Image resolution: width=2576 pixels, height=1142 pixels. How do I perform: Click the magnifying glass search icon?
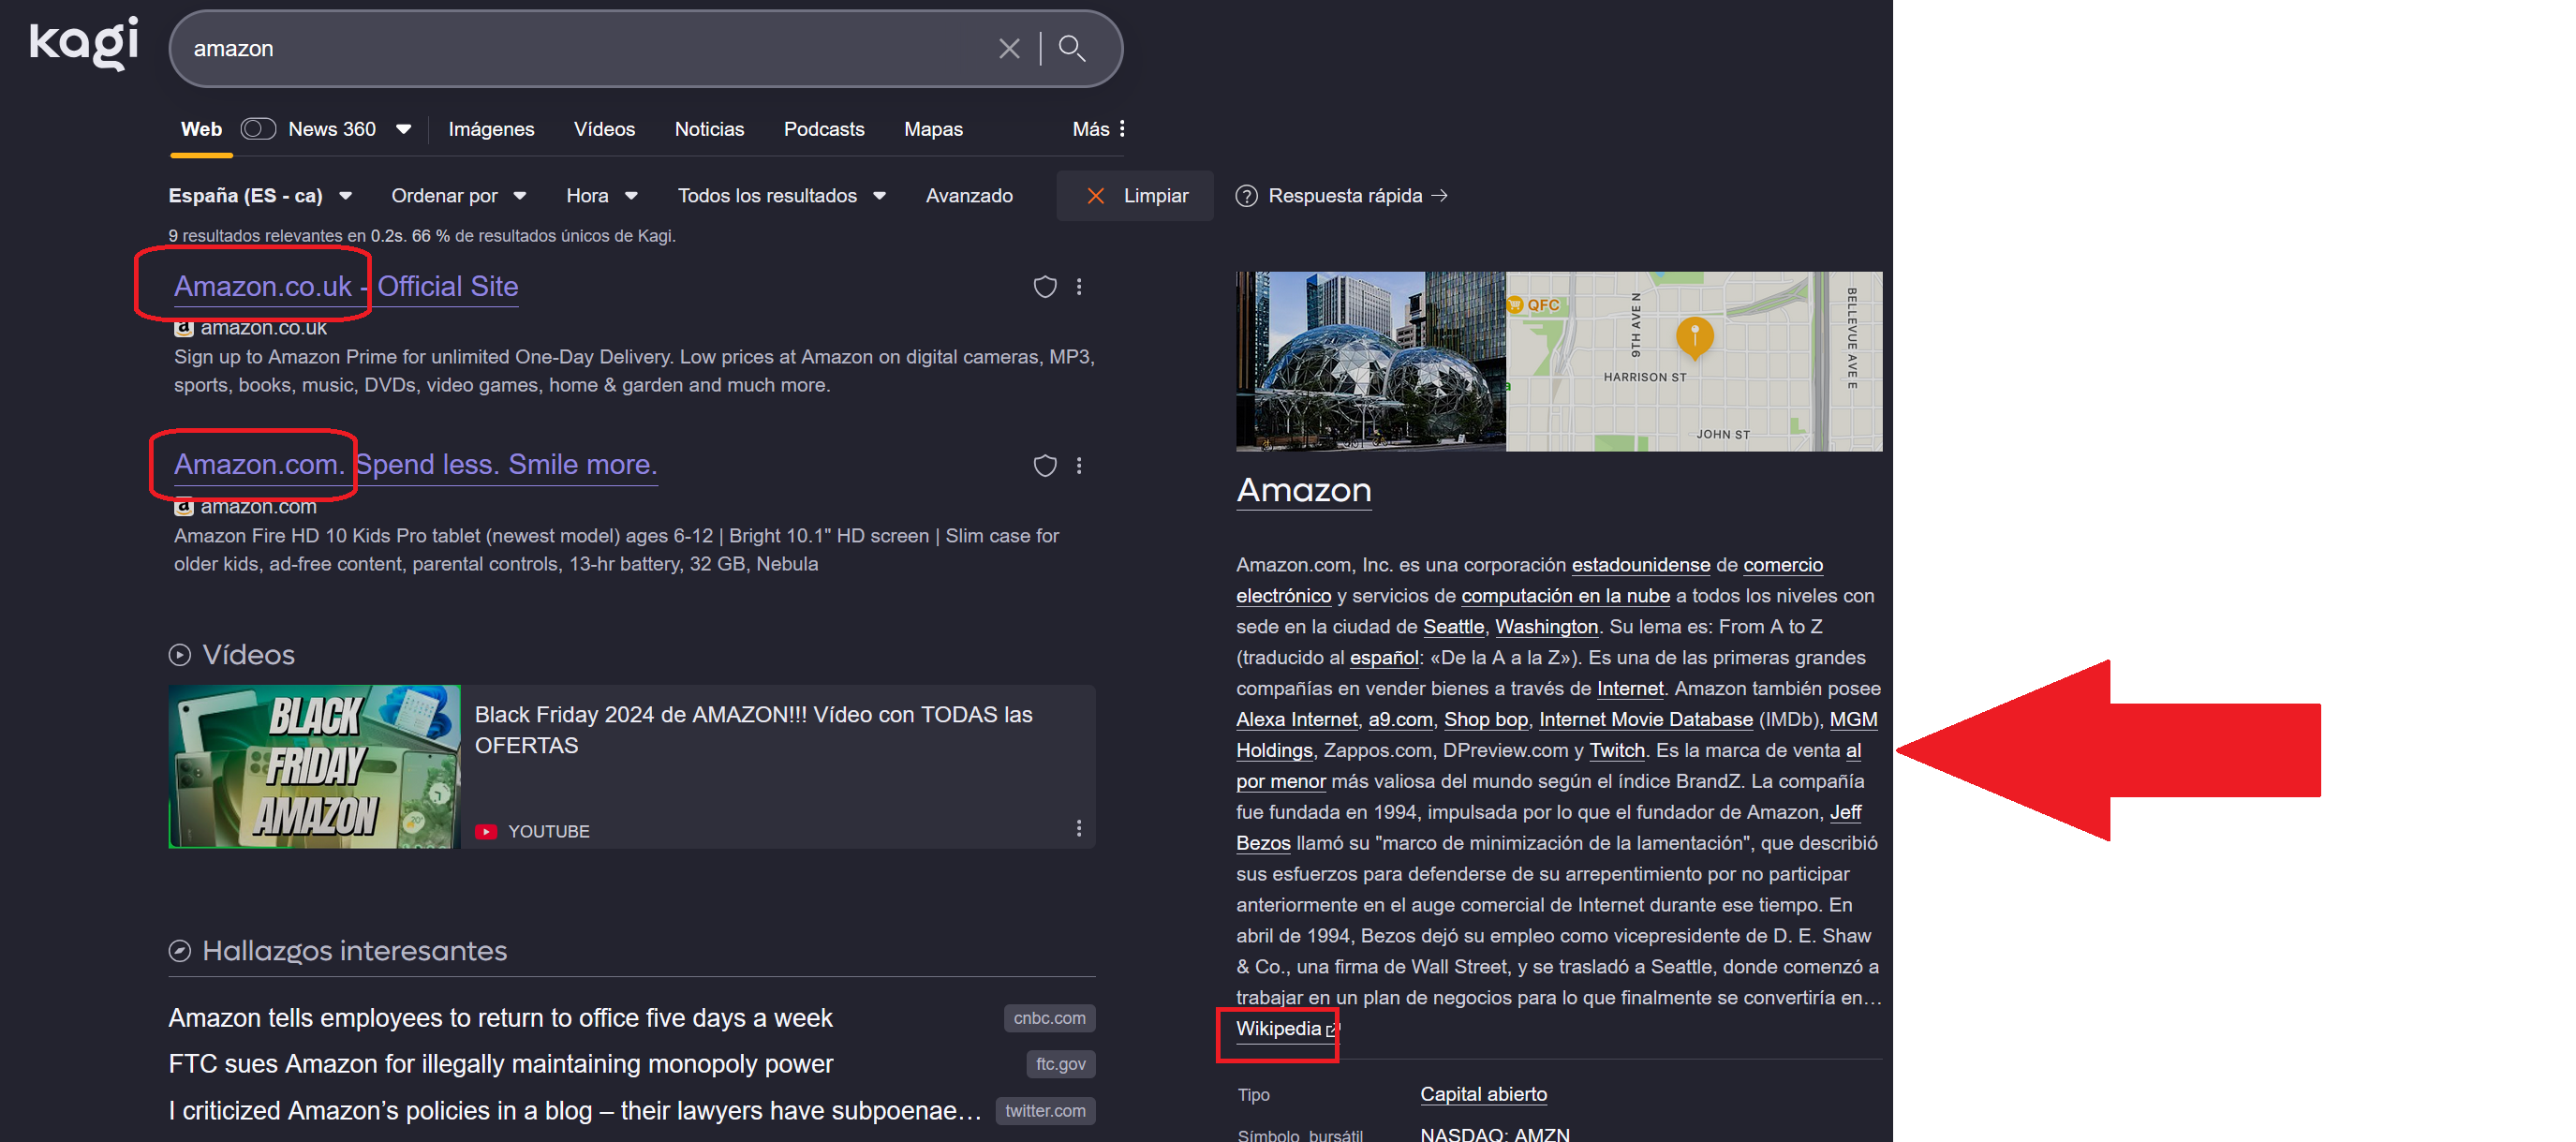(1071, 48)
